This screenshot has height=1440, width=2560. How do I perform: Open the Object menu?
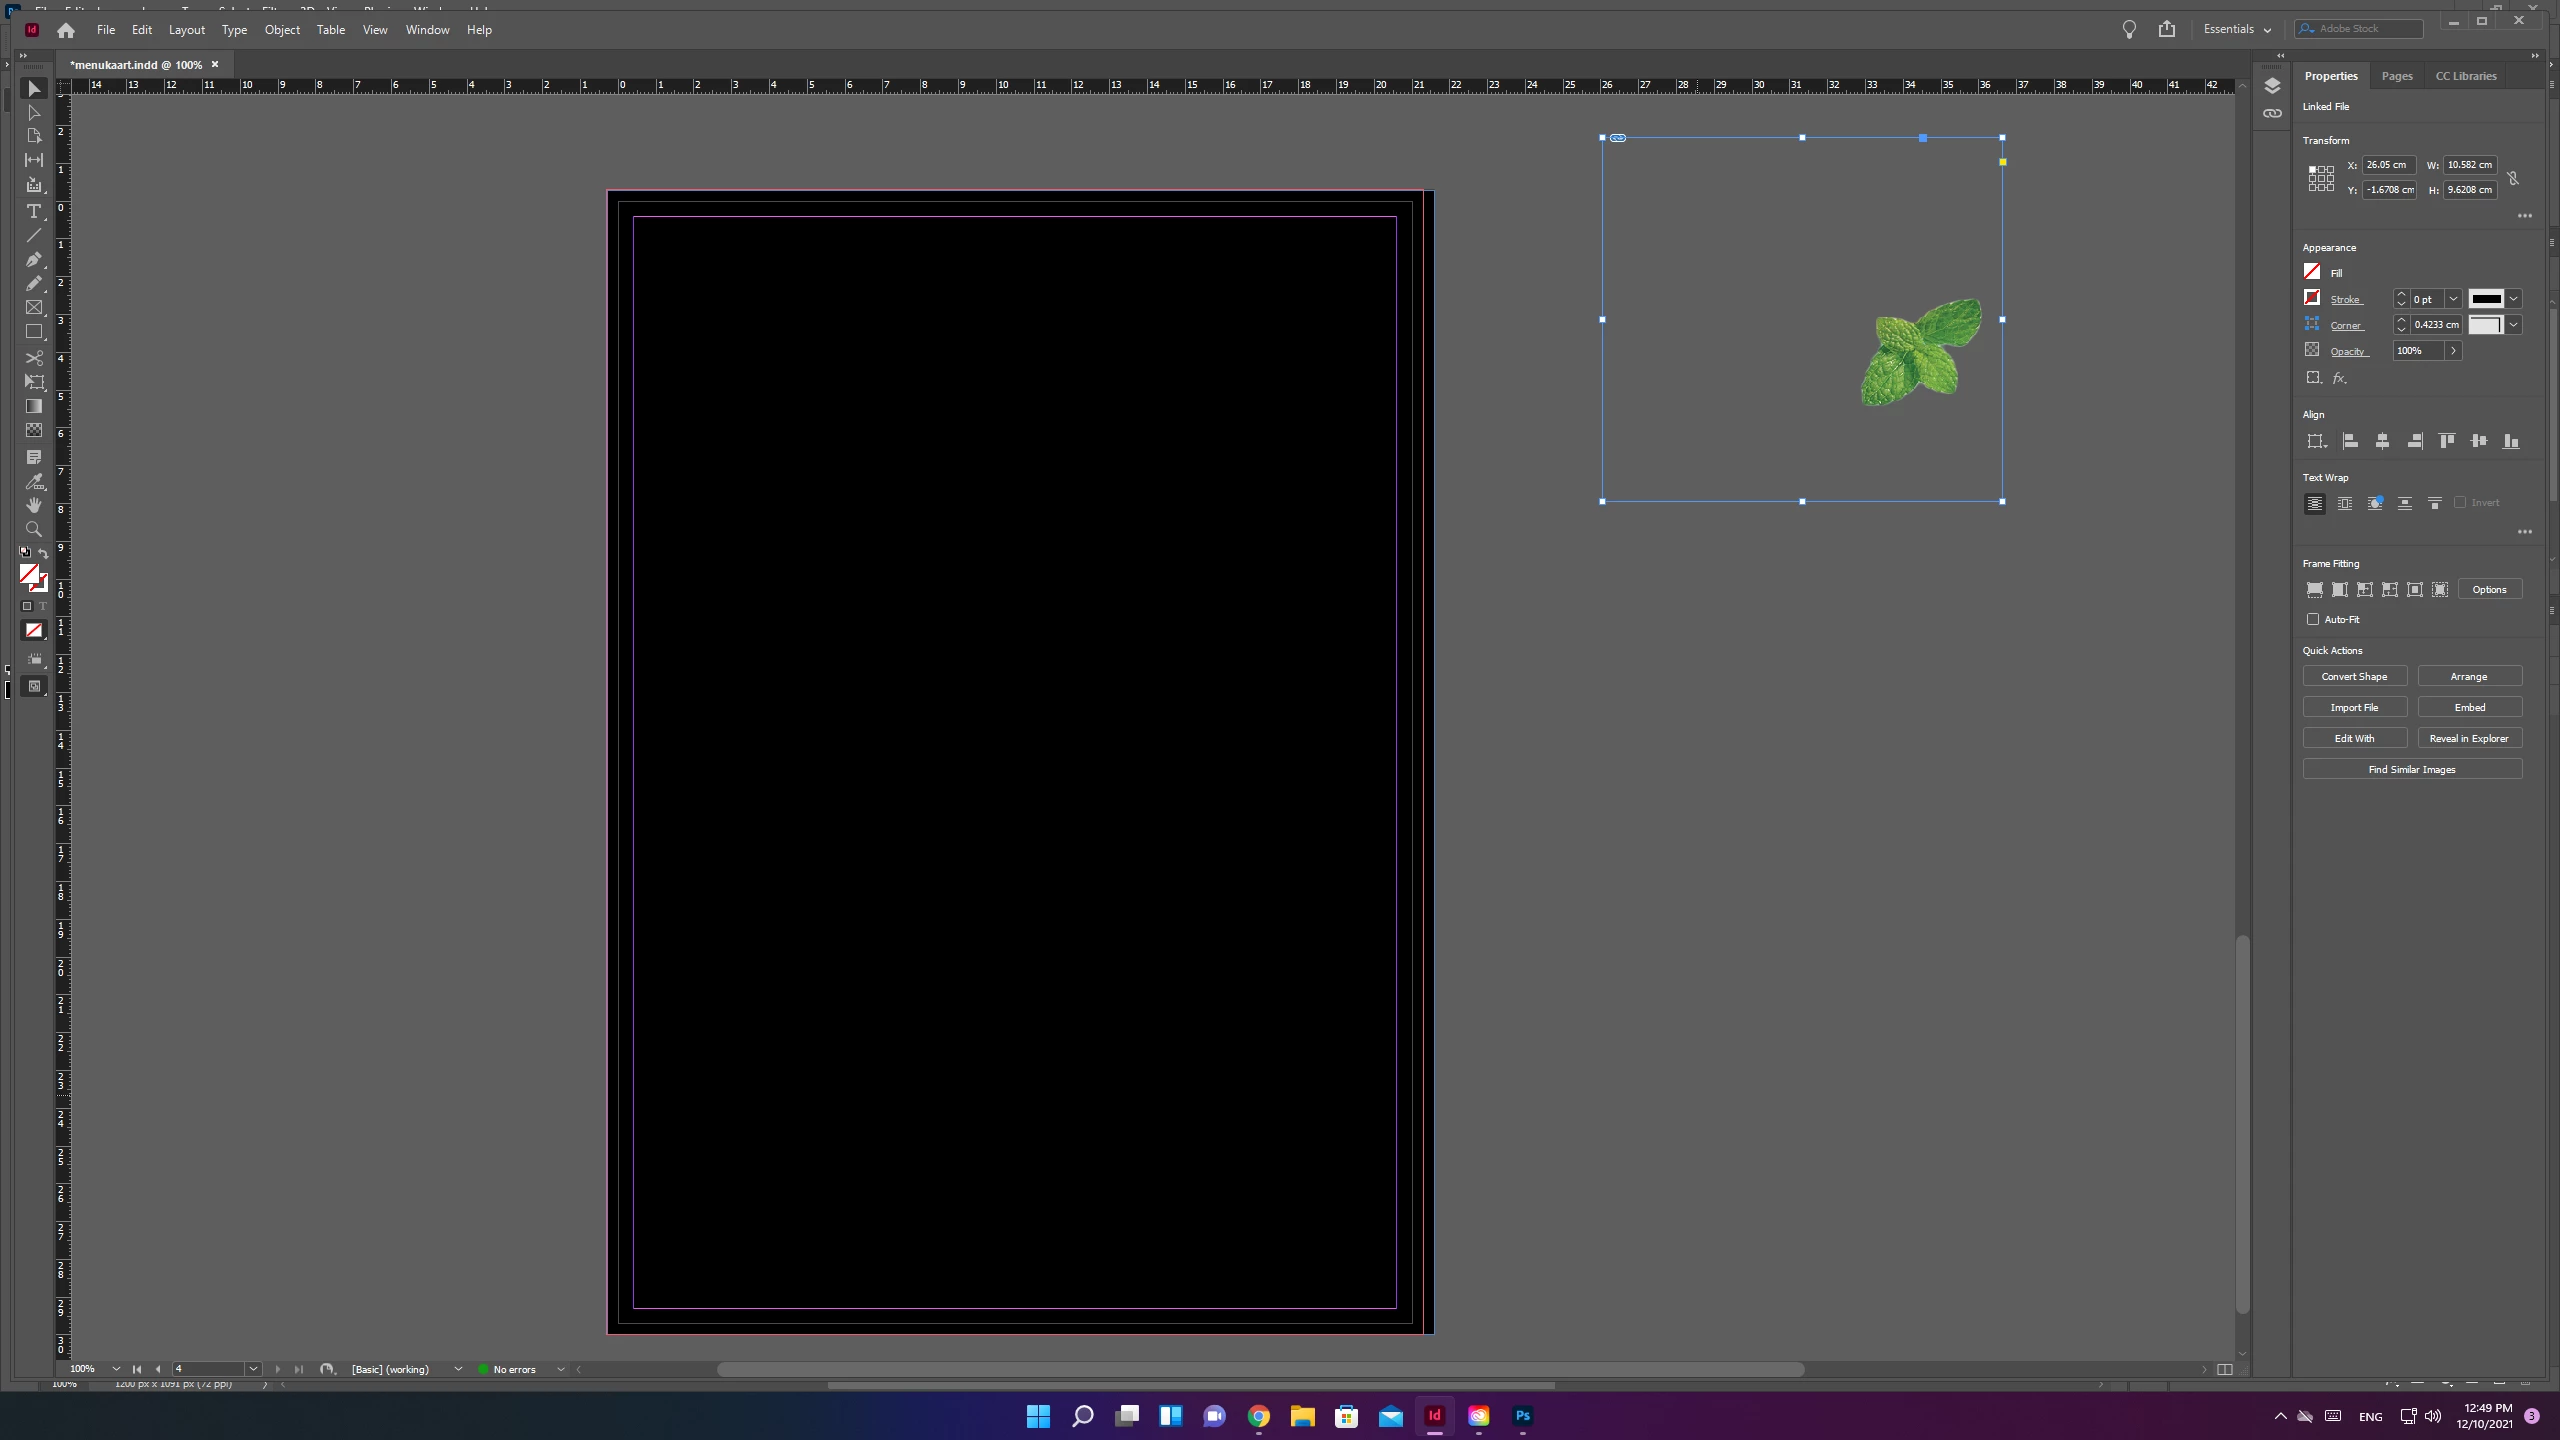pyautogui.click(x=282, y=30)
